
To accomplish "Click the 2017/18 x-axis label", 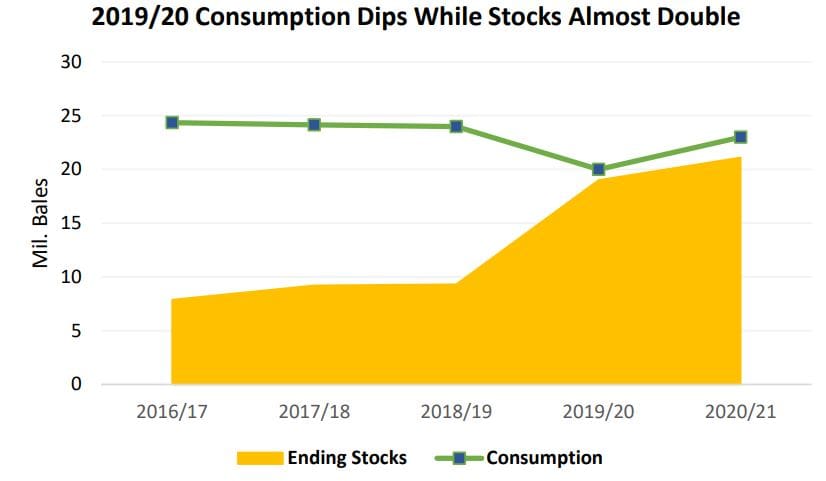I will (314, 411).
